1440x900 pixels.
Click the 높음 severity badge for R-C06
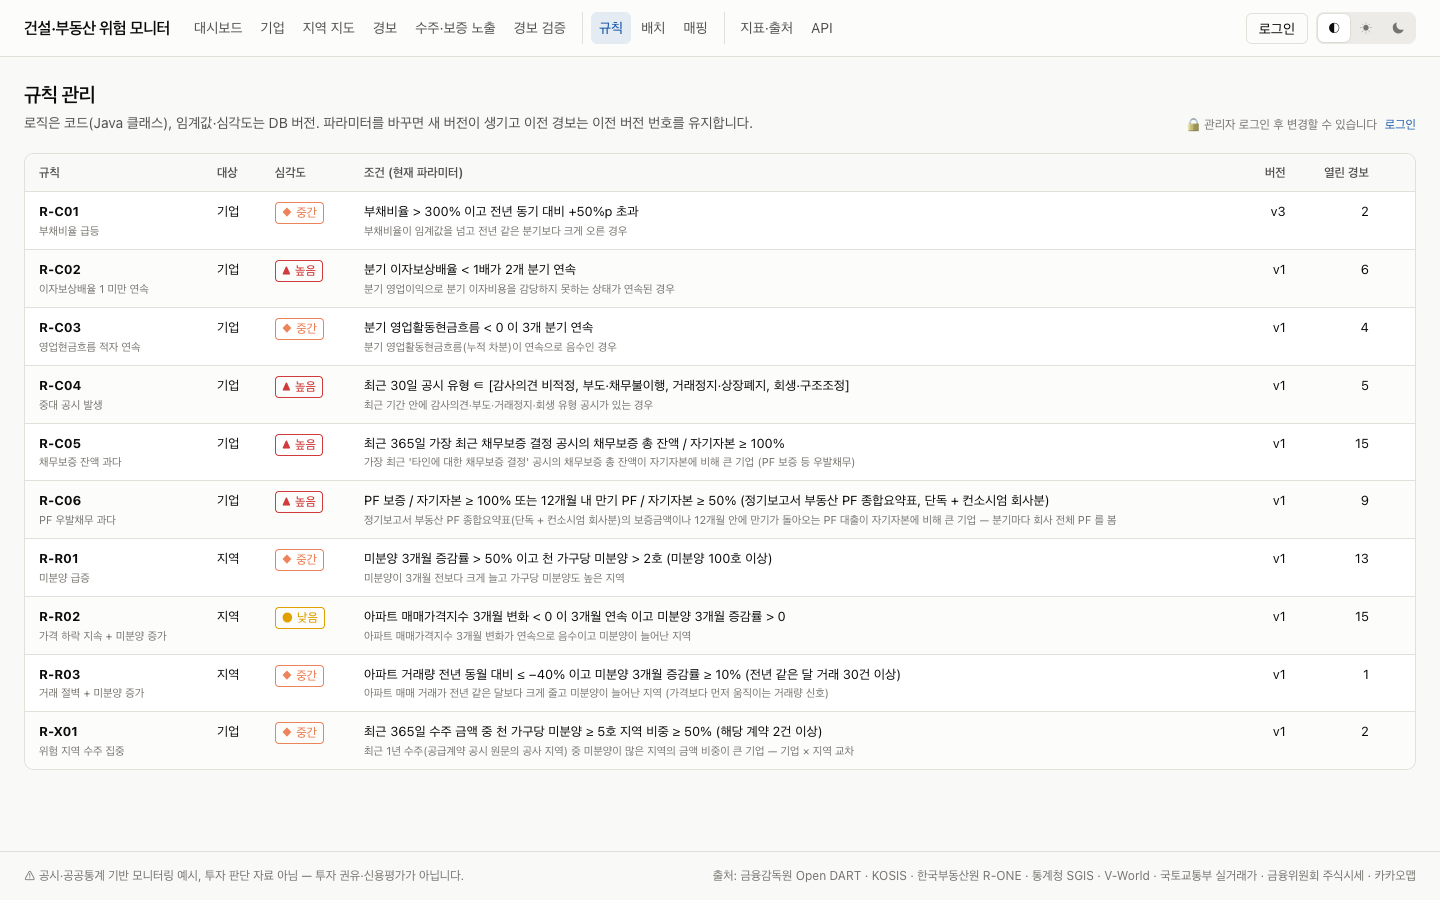[299, 501]
